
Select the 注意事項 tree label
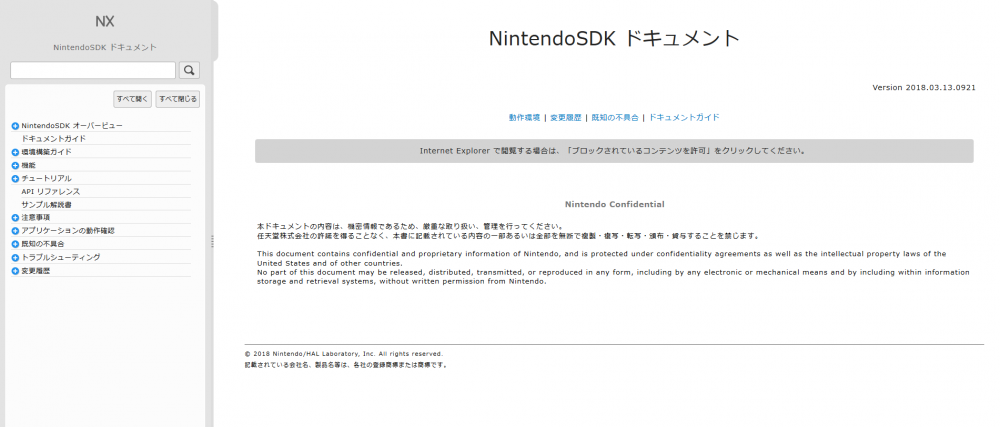(36, 217)
